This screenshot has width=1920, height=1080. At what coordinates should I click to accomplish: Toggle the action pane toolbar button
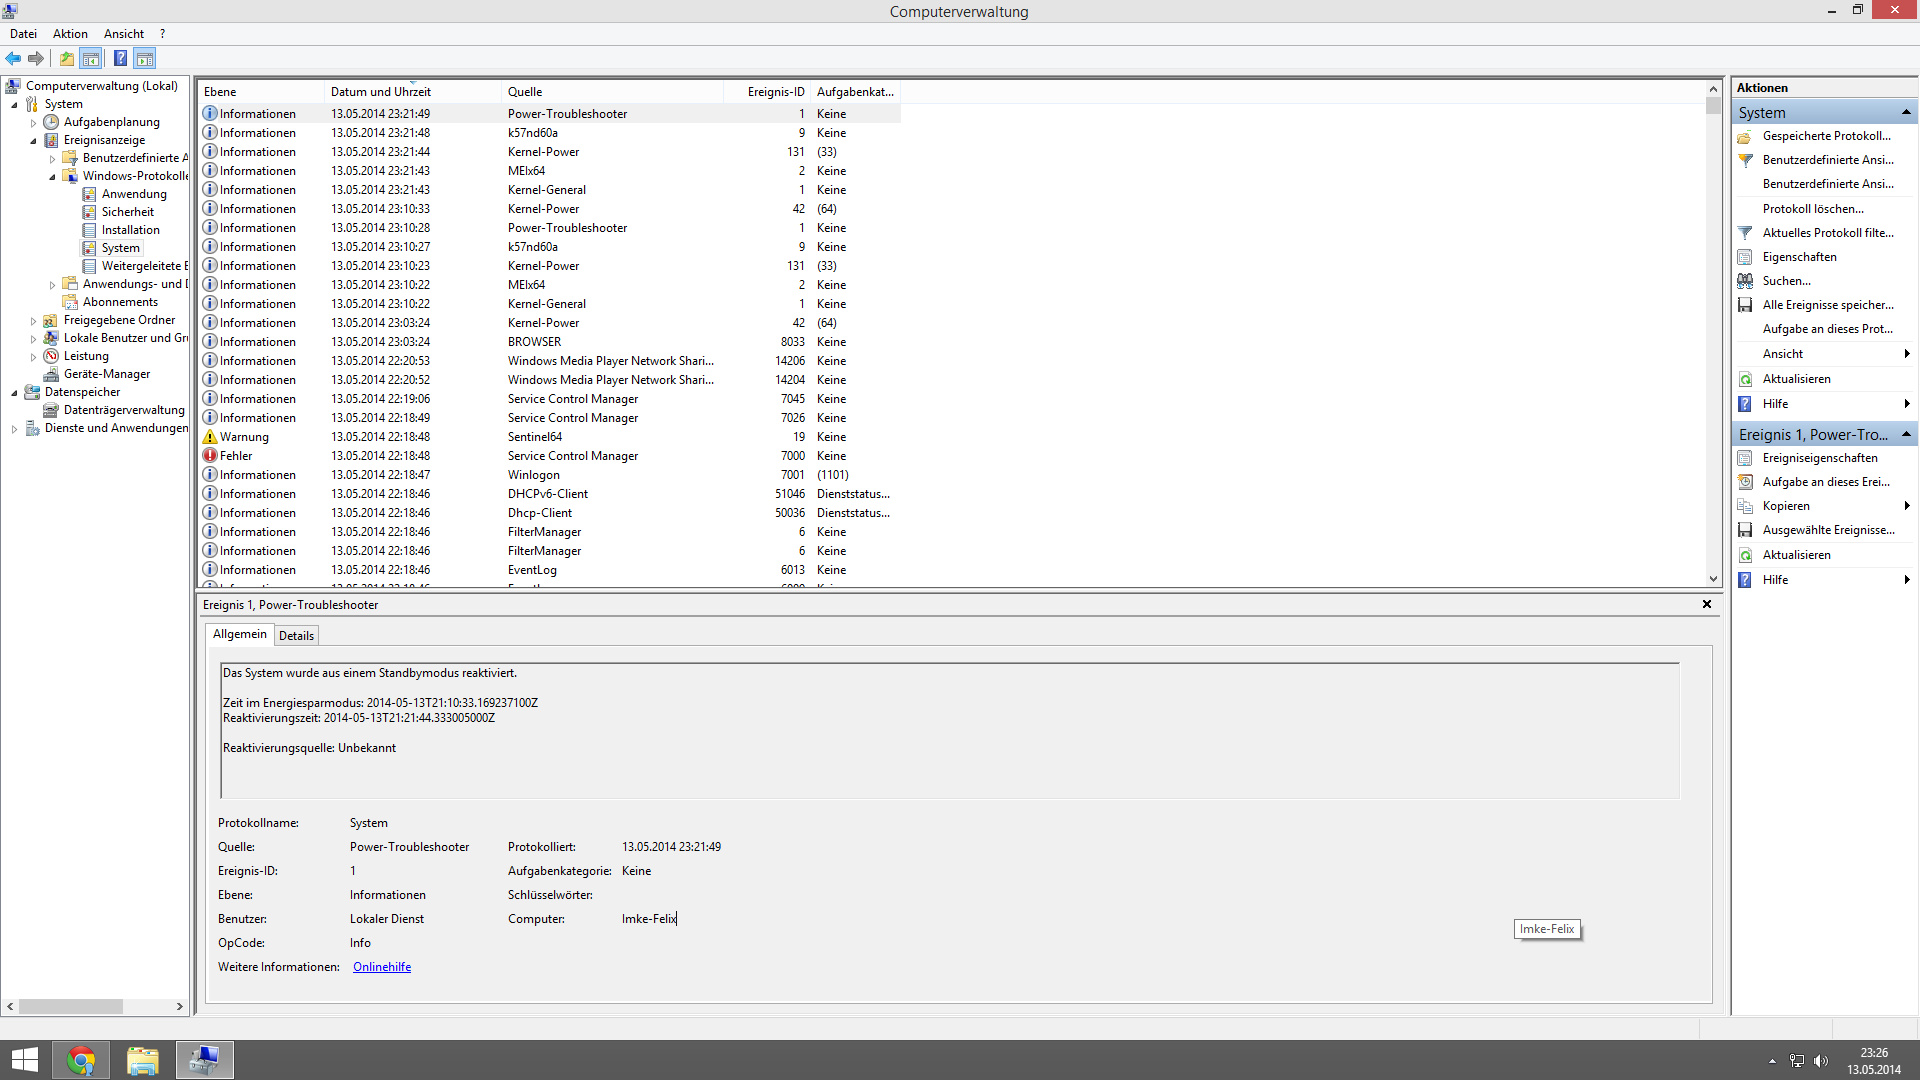(x=145, y=58)
